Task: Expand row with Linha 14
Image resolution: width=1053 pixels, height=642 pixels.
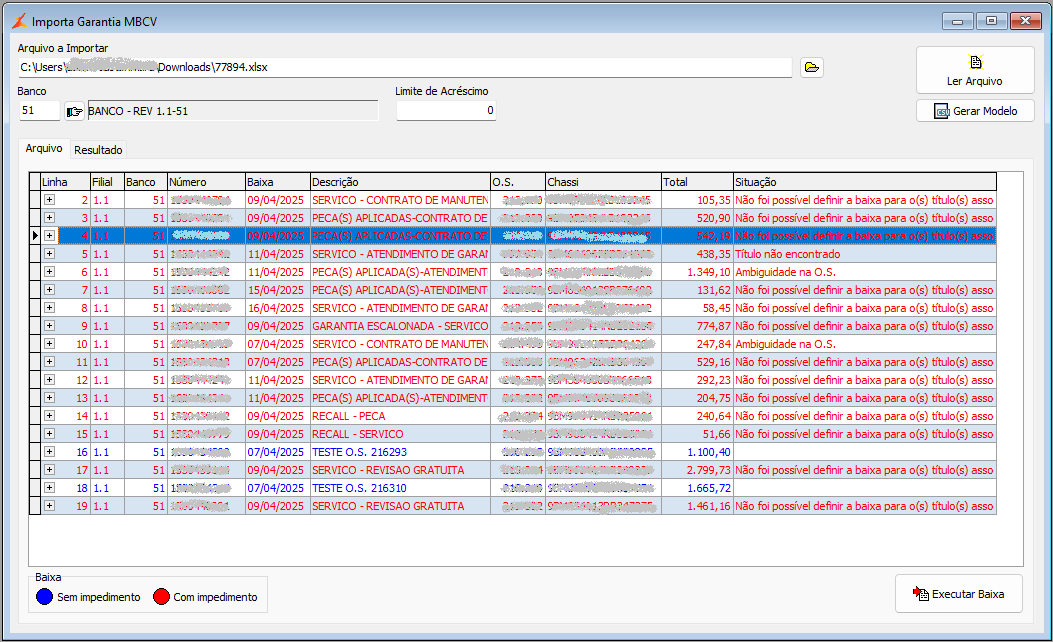Action: 50,416
